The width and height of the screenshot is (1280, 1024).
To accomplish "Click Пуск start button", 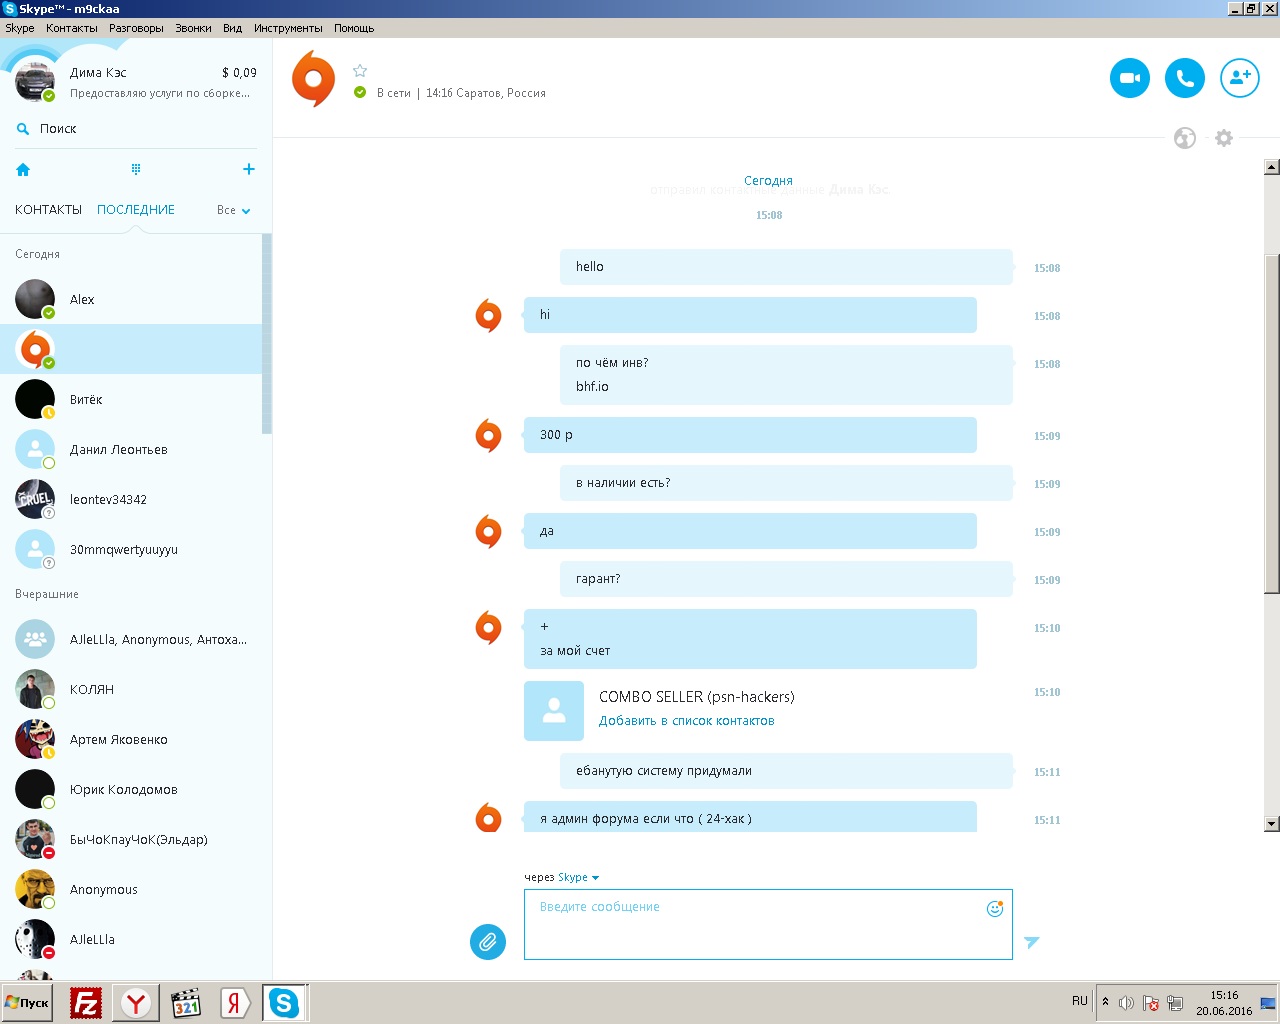I will point(28,1003).
